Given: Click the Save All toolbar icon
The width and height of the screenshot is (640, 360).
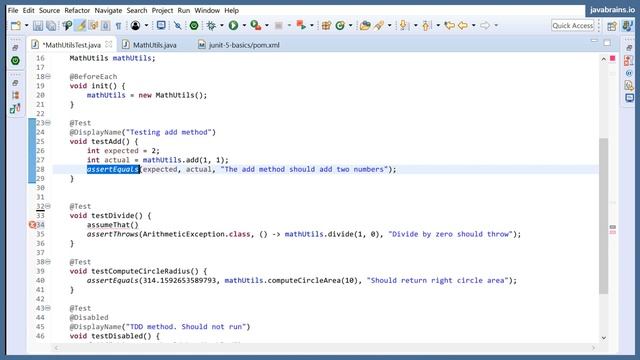Looking at the screenshot, I should tap(51, 26).
